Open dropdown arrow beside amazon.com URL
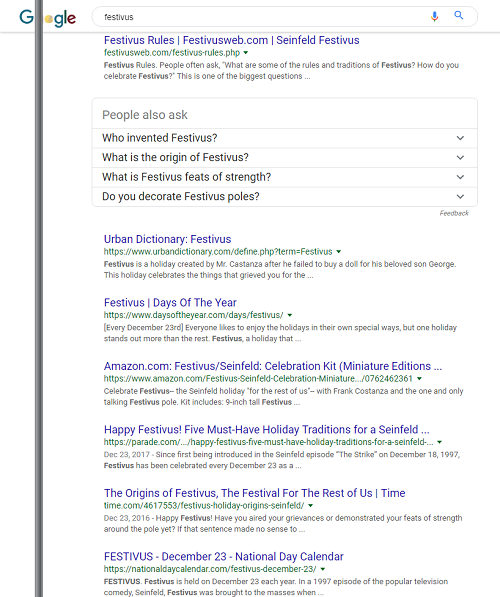 coord(419,379)
